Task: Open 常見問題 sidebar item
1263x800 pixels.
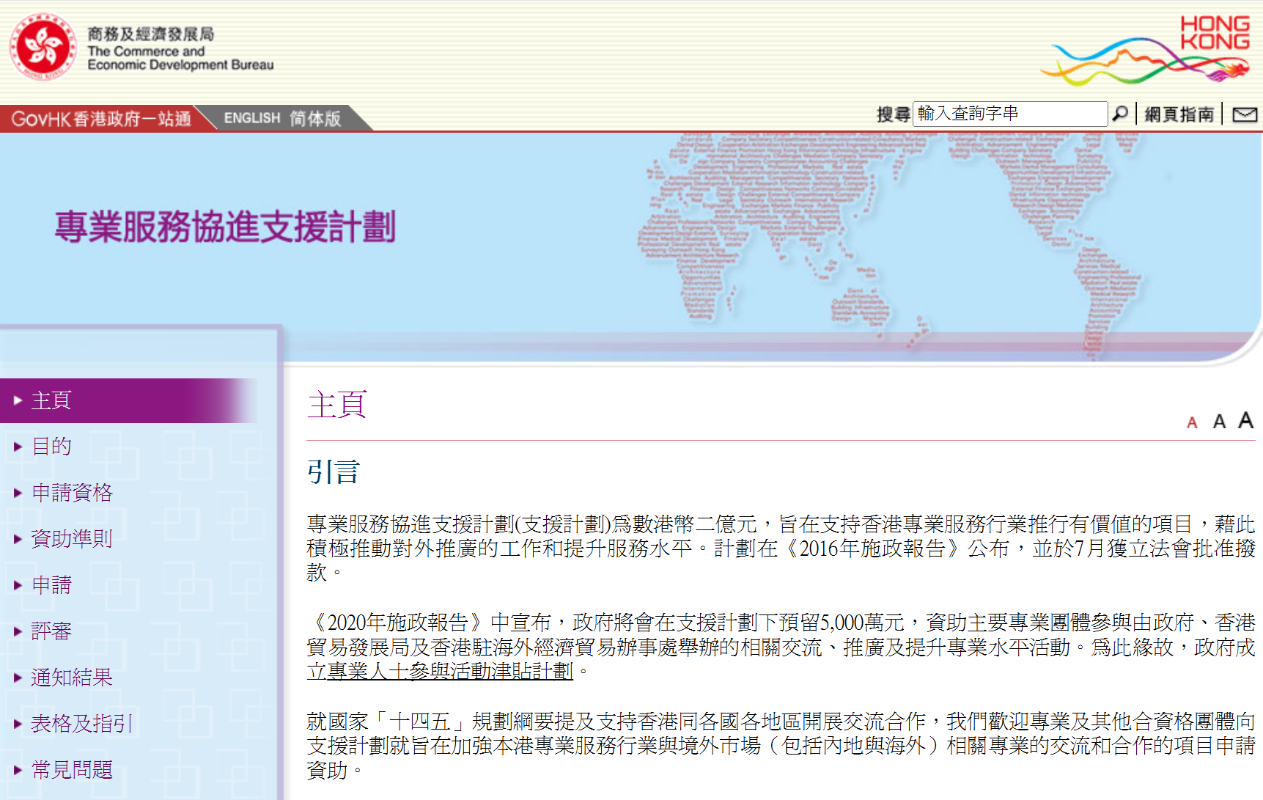Action: click(71, 769)
